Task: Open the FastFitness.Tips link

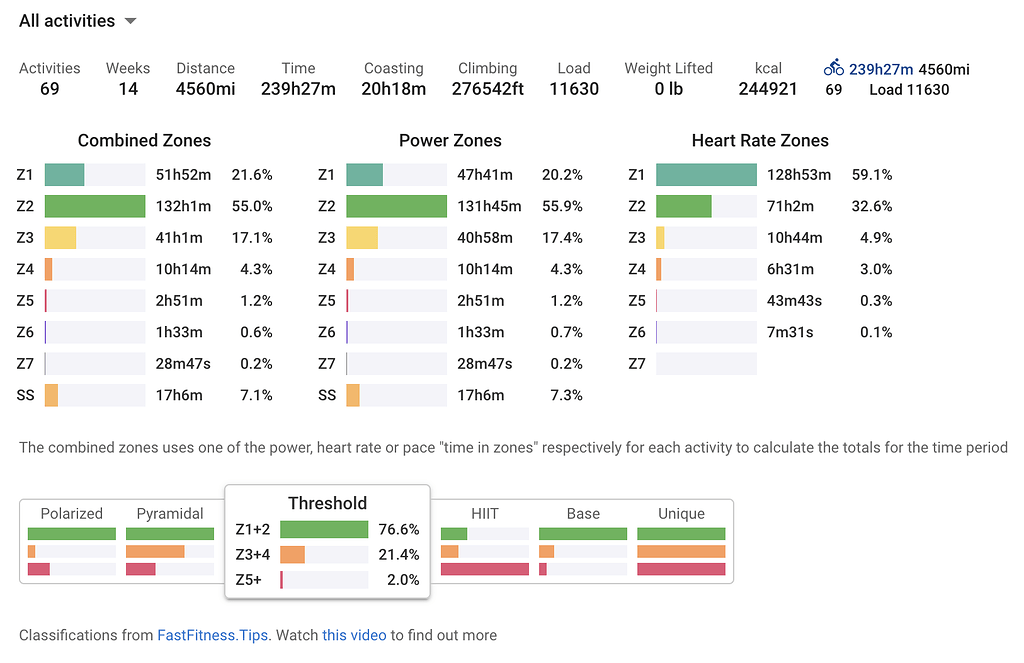Action: [x=210, y=635]
